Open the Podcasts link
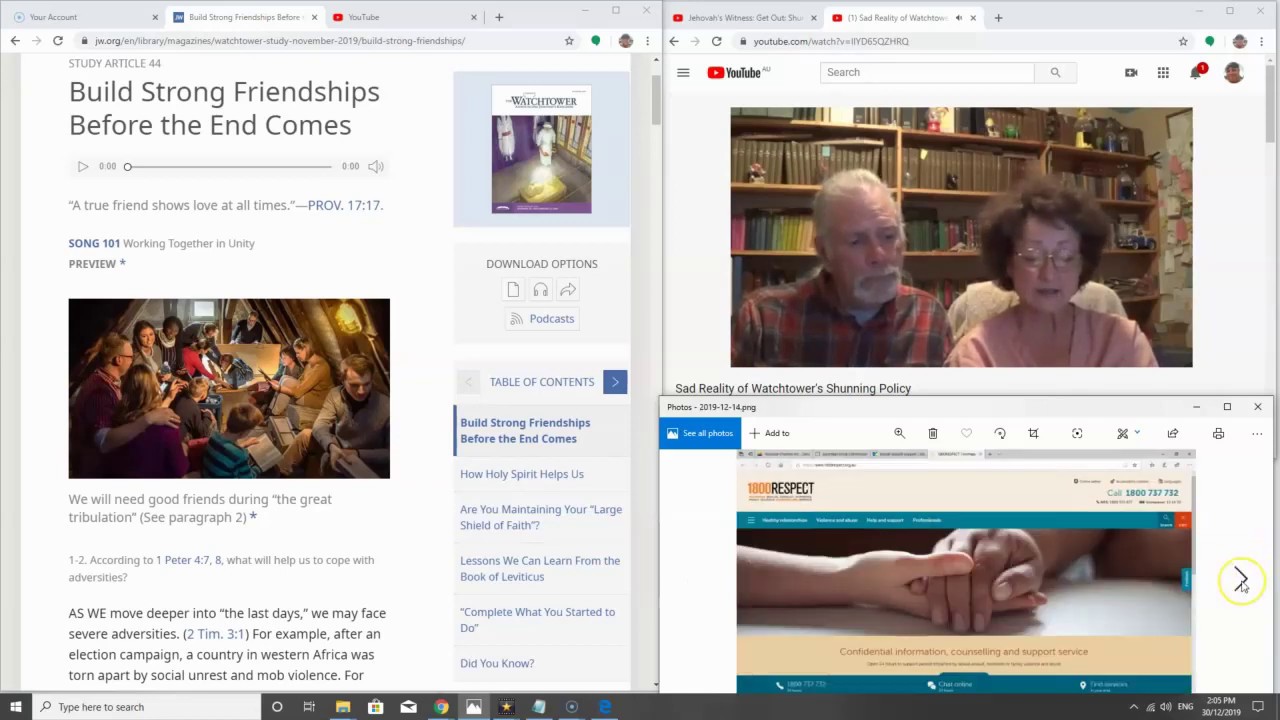Viewport: 1280px width, 720px height. tap(542, 319)
